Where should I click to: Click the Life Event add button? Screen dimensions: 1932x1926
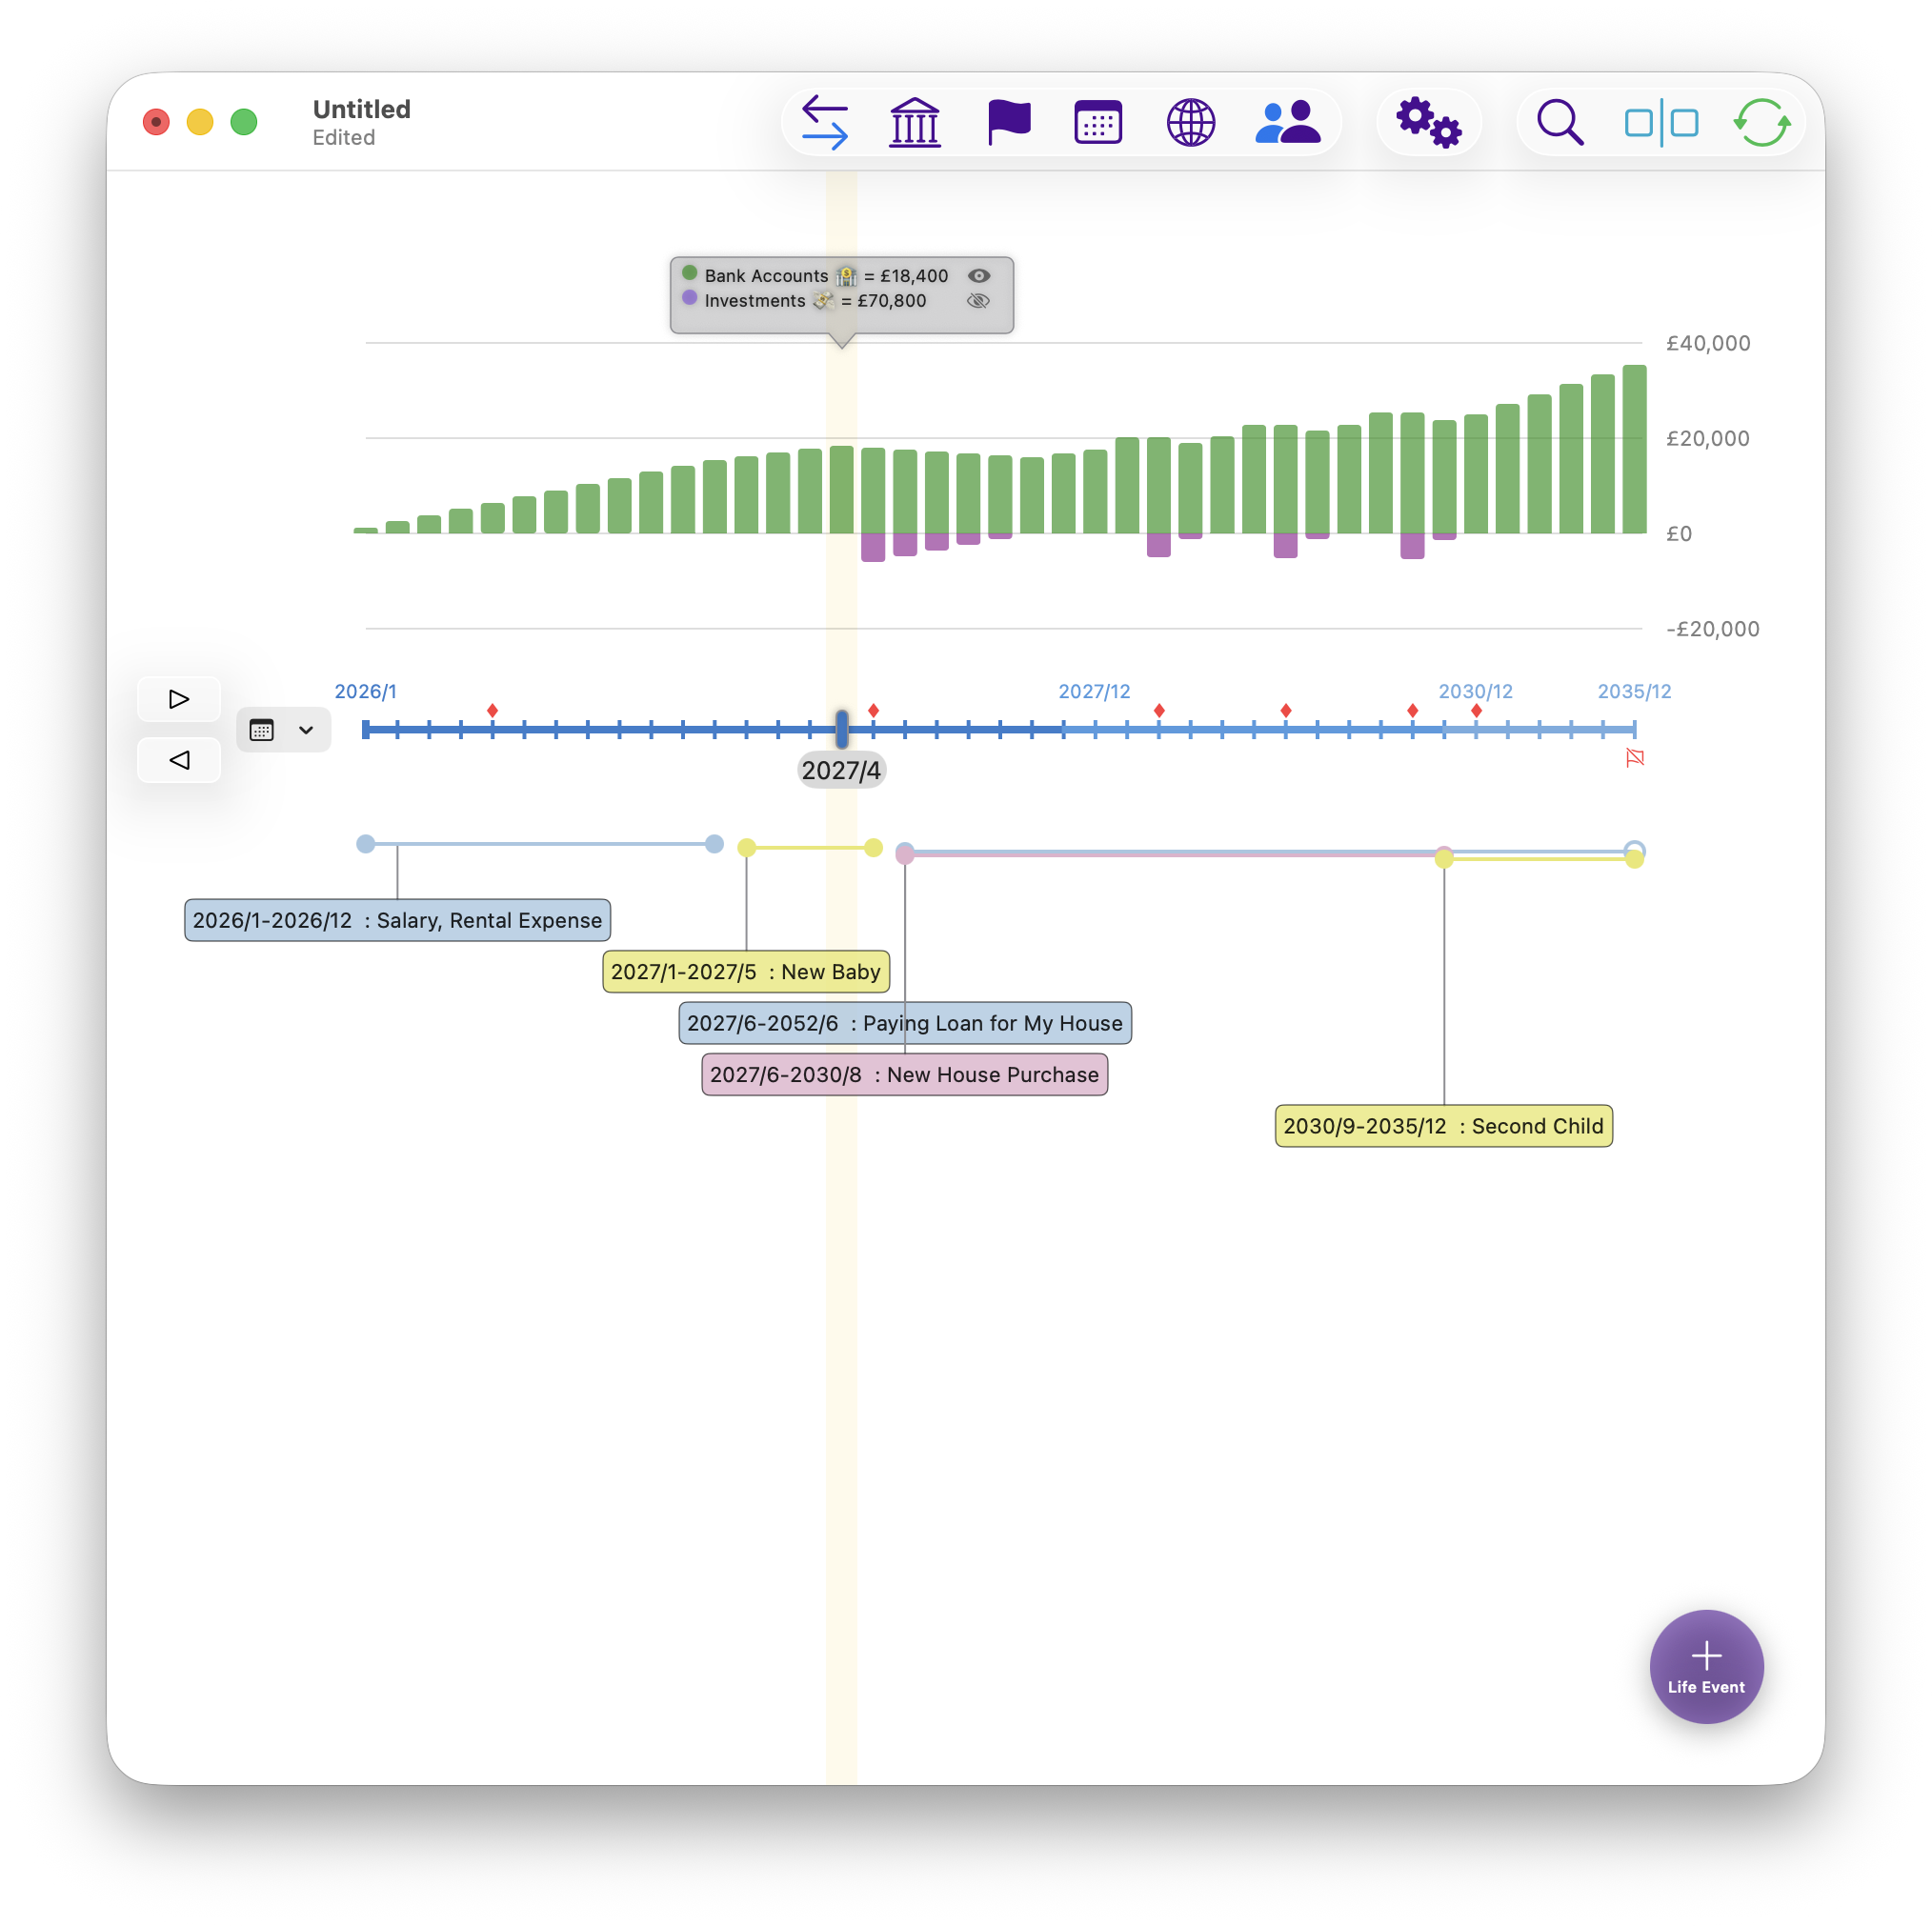(1706, 1666)
